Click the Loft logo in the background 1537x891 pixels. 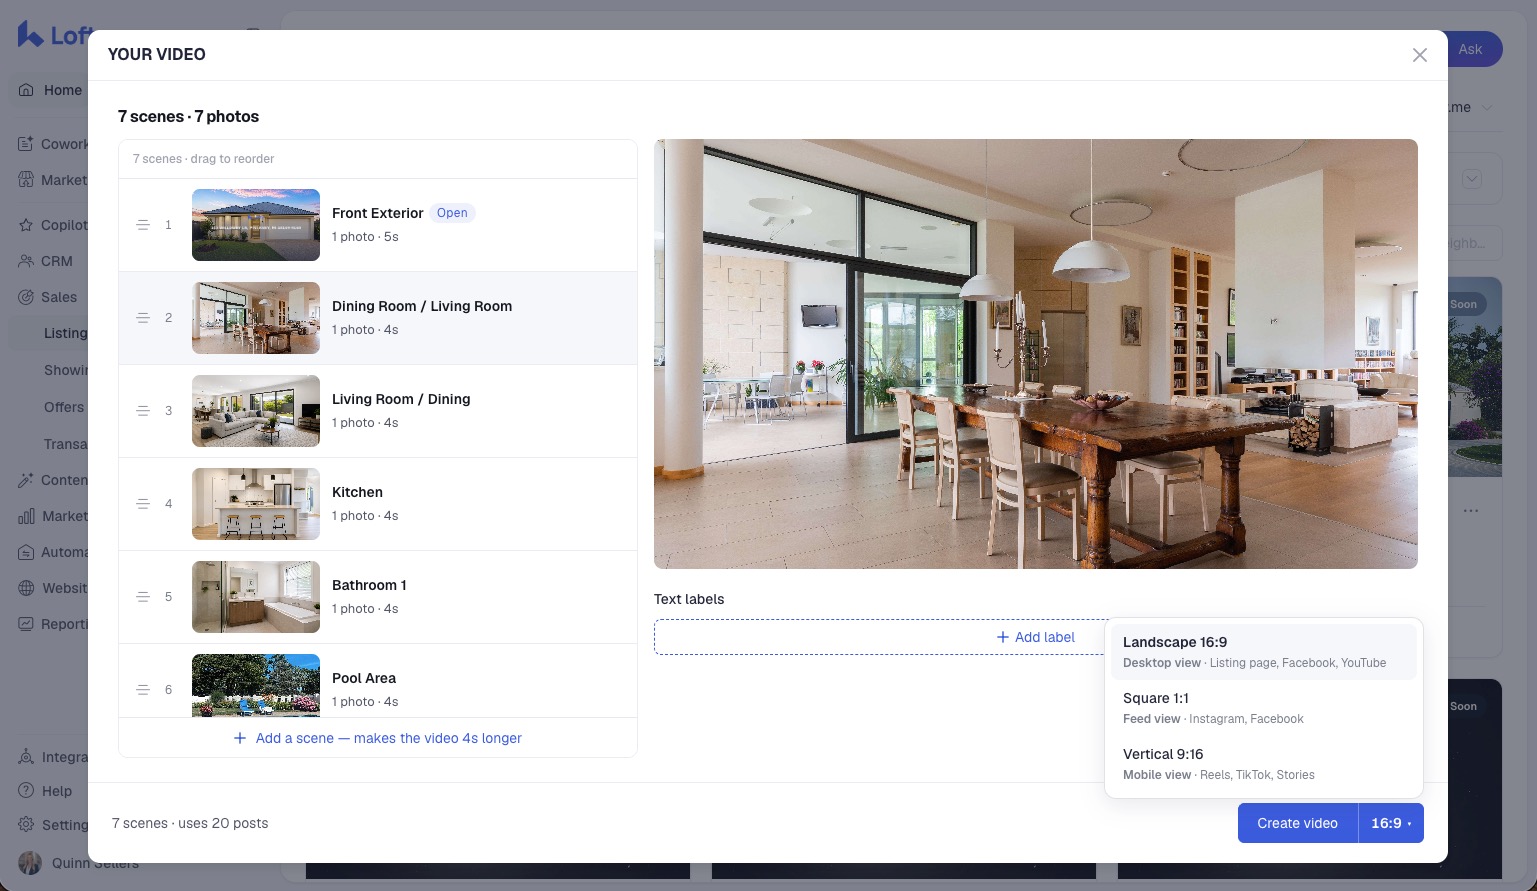click(53, 35)
